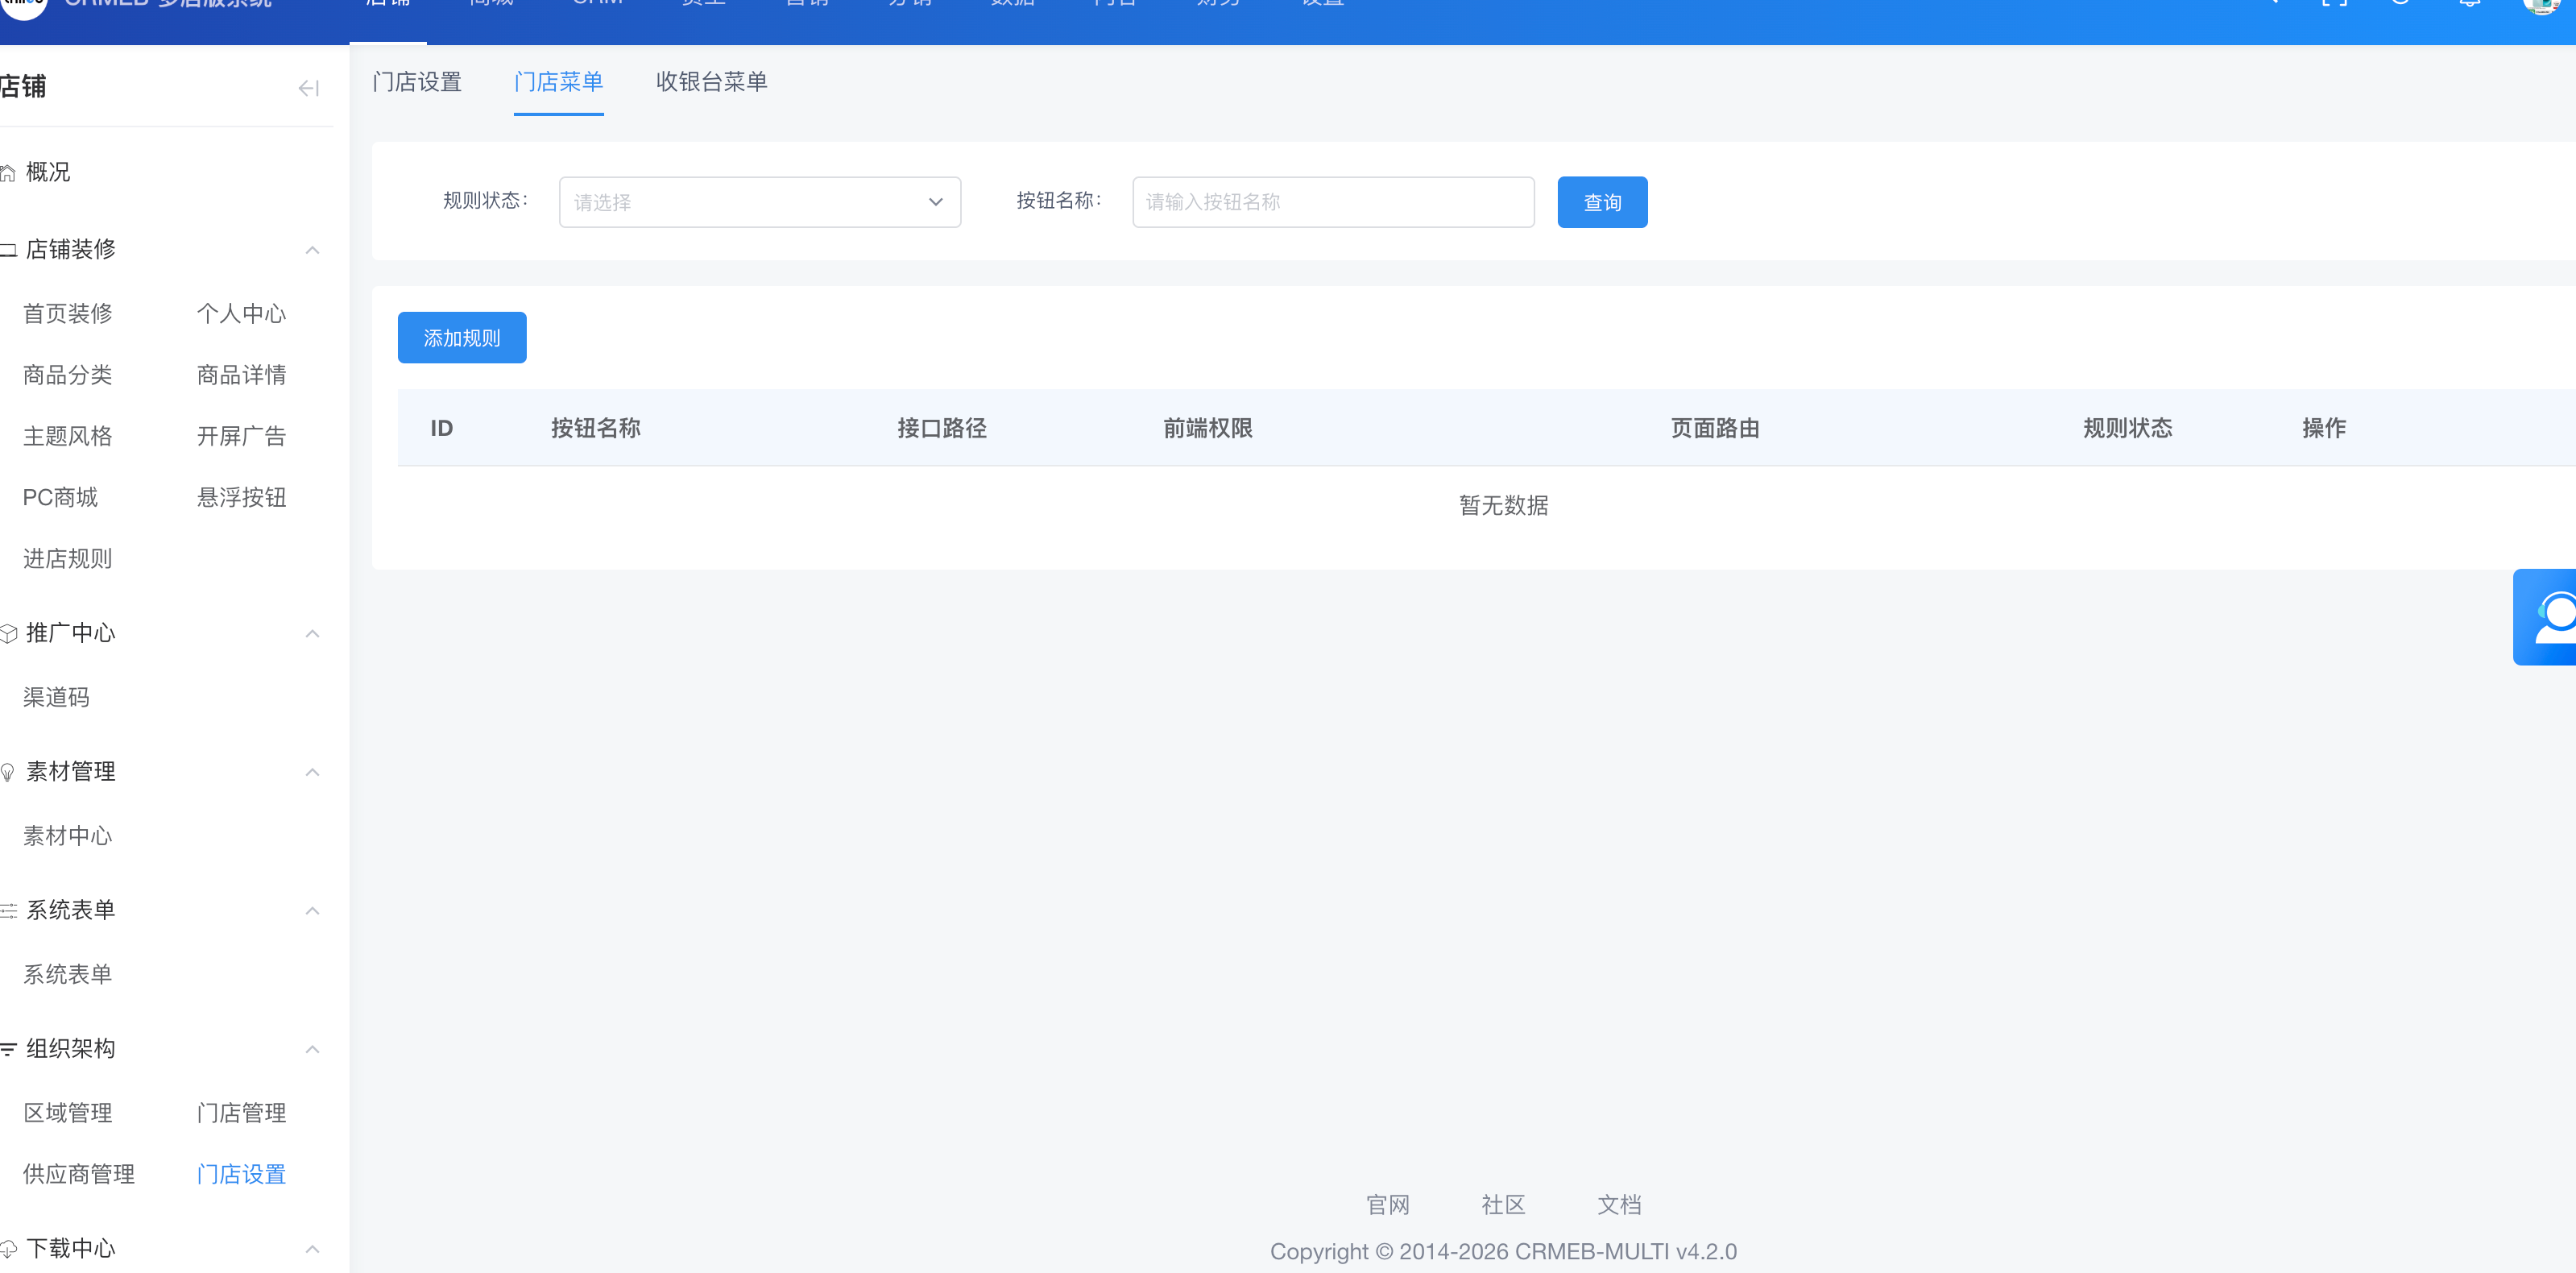Open 区域管理 page
This screenshot has width=2576, height=1273.
(68, 1113)
